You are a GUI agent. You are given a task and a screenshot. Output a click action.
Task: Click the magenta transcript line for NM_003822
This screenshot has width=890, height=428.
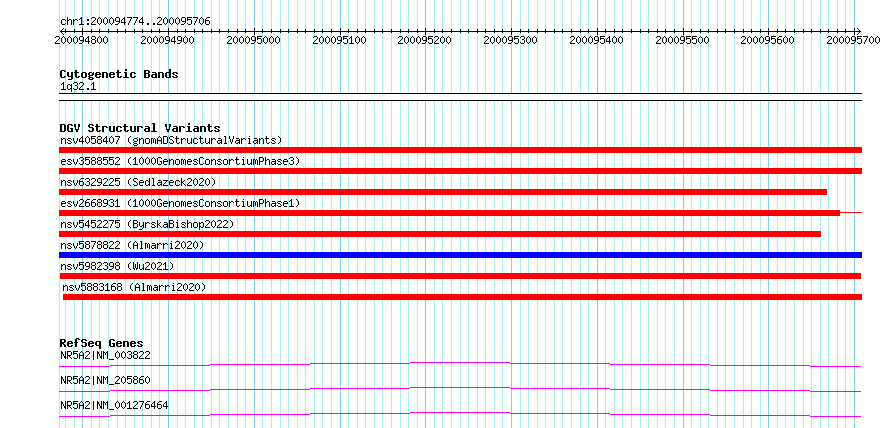click(460, 364)
